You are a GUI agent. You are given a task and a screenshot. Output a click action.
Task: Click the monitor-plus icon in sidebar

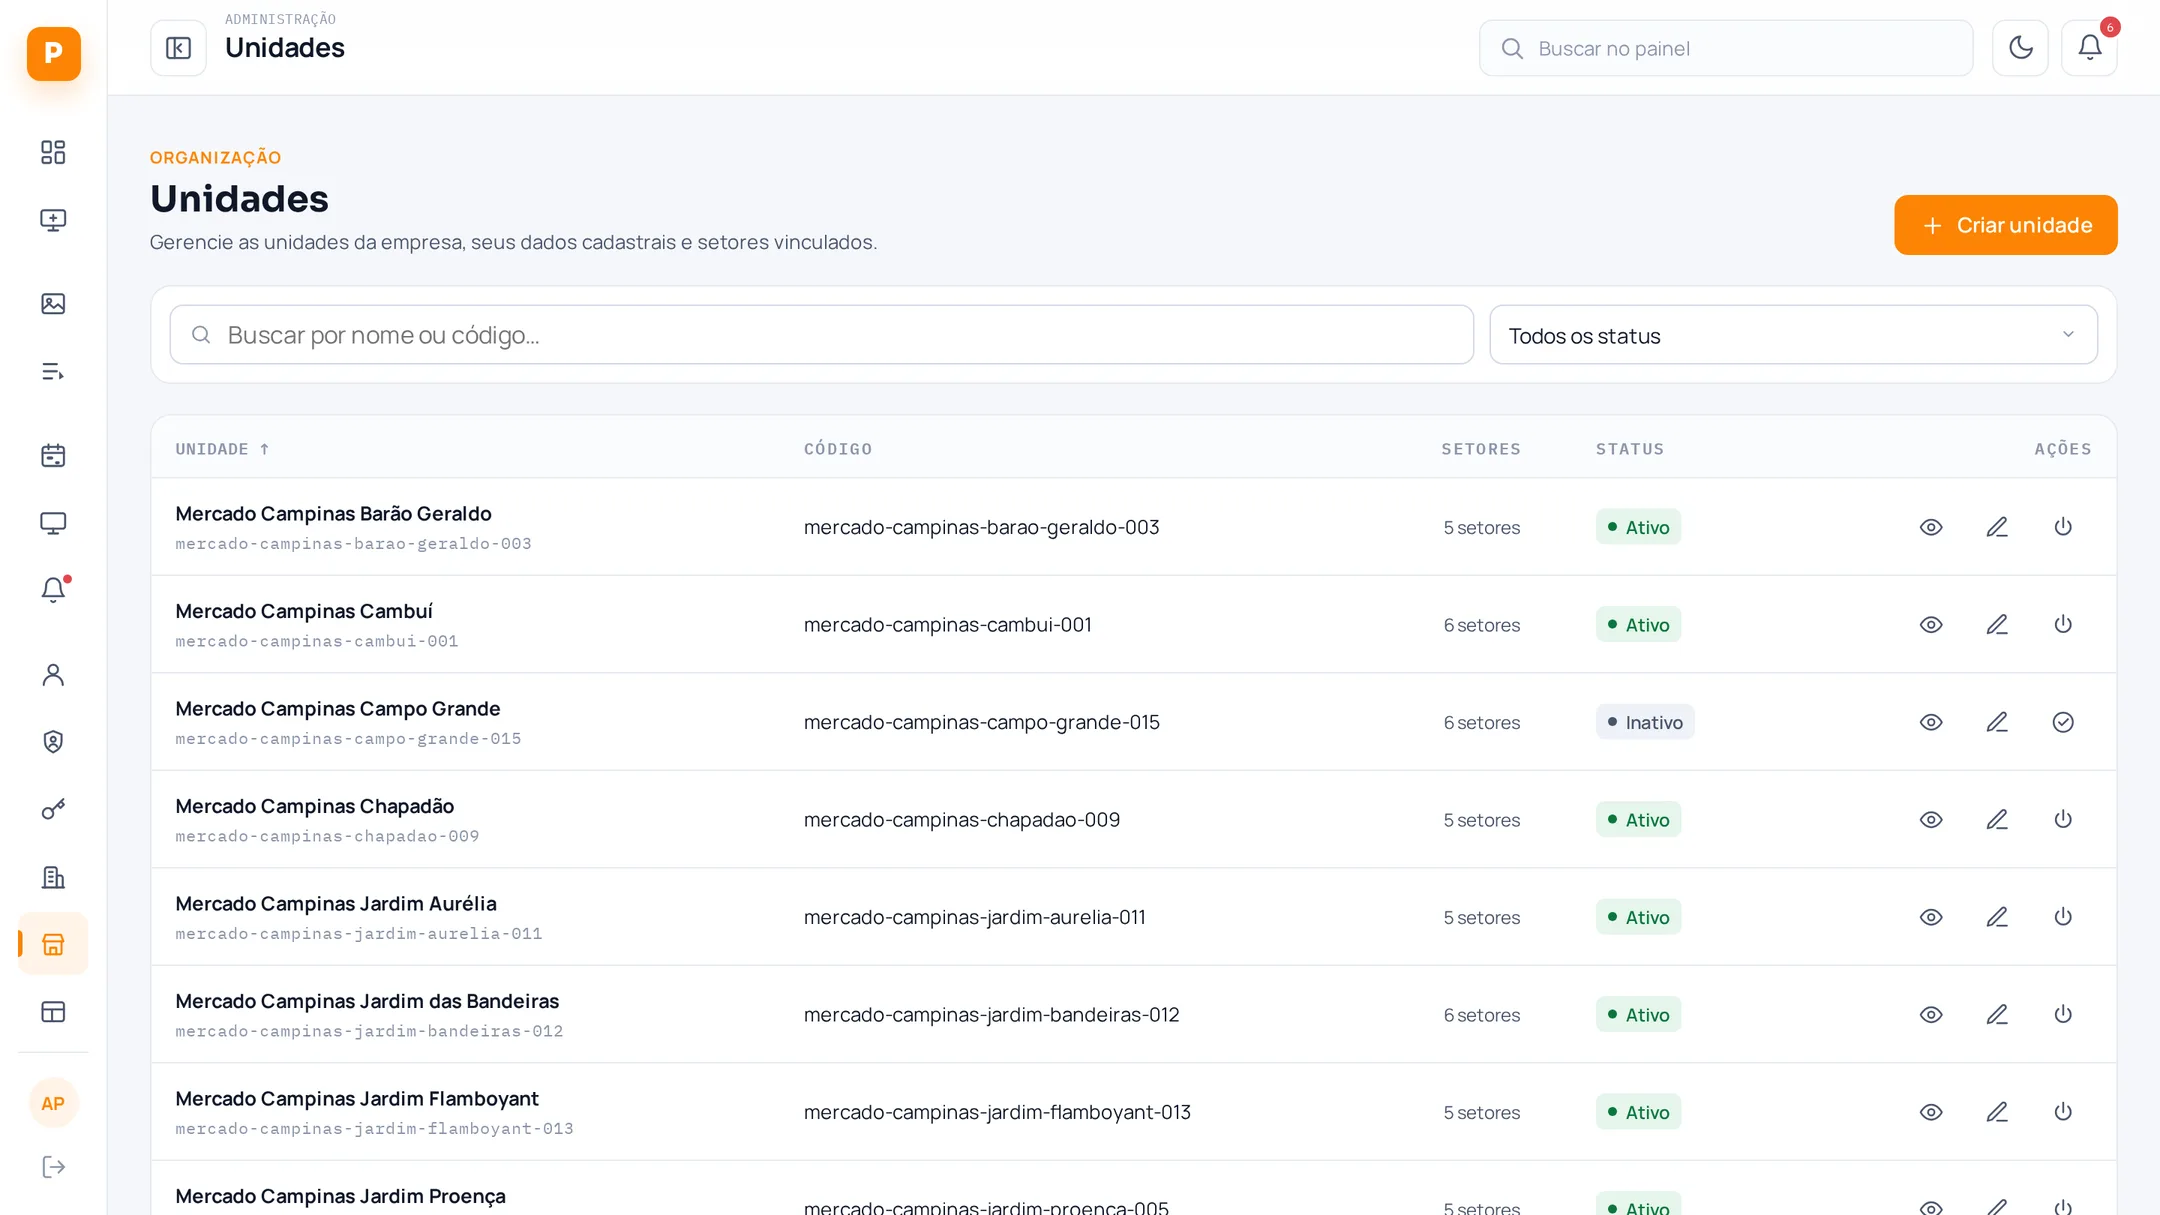coord(53,220)
